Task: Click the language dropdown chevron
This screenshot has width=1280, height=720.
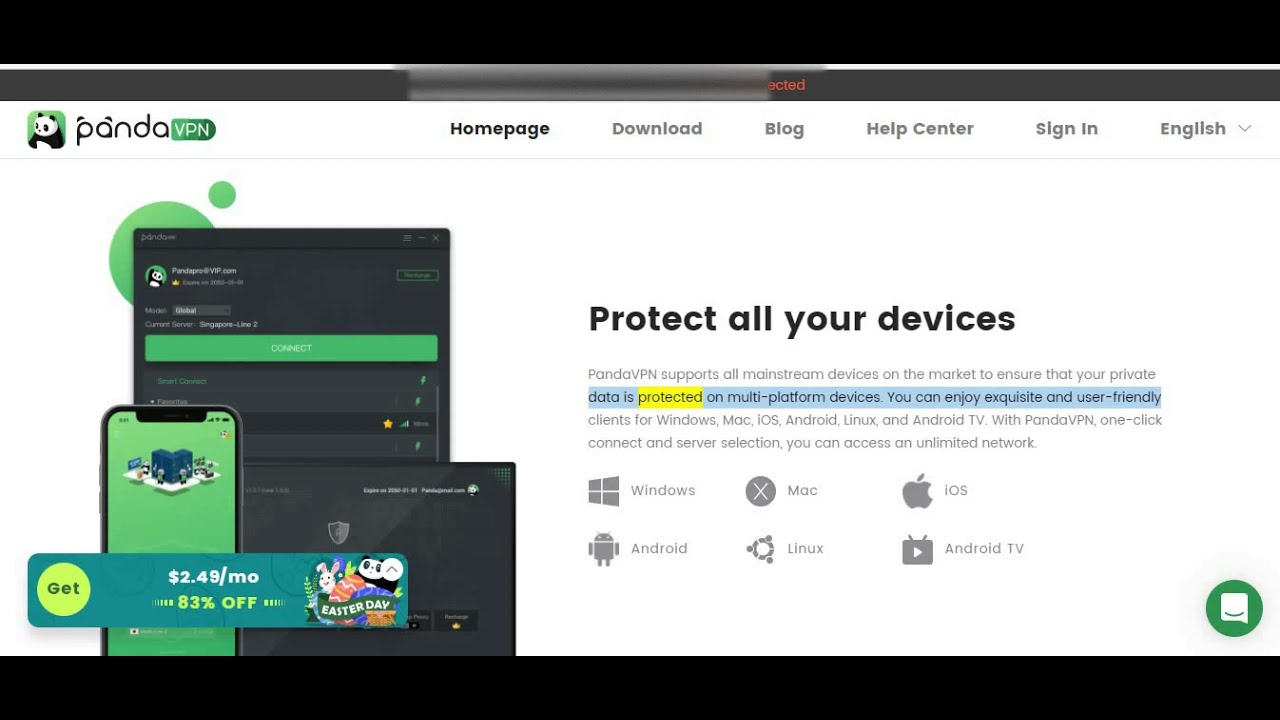Action: pyautogui.click(x=1245, y=129)
